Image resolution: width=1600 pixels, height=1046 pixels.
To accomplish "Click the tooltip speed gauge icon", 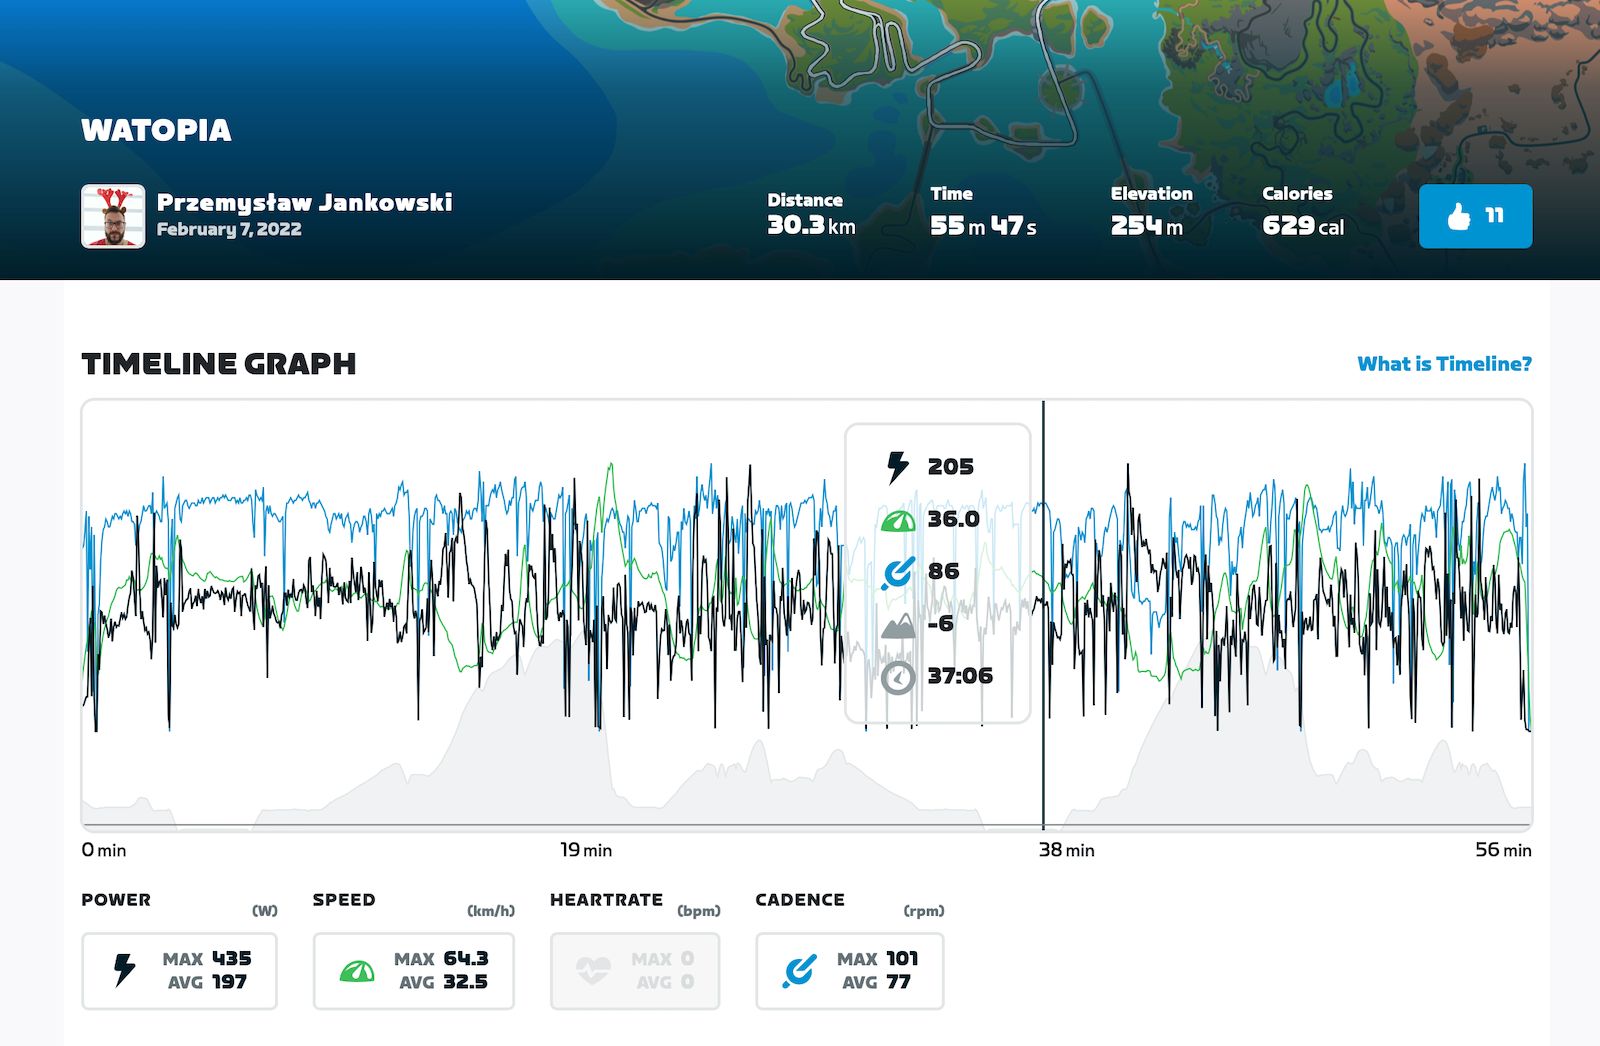I will [898, 520].
